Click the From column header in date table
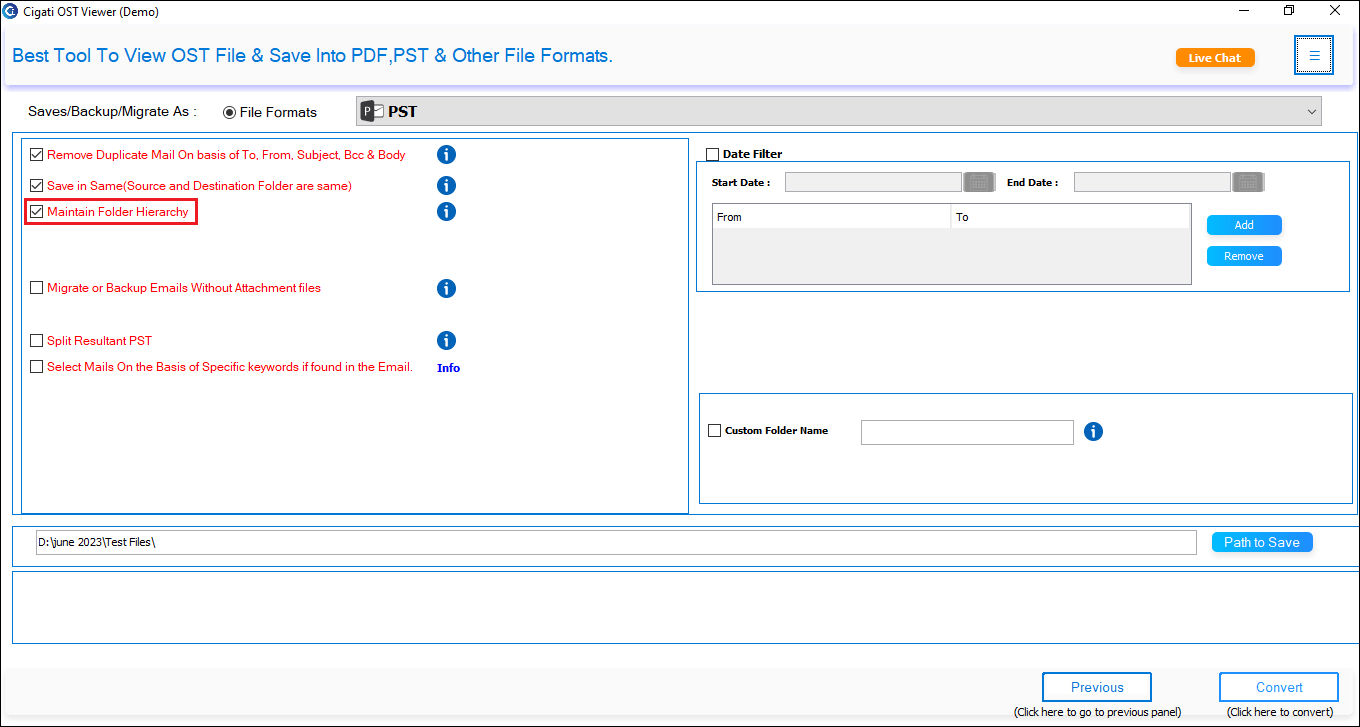This screenshot has width=1360, height=727. coord(832,217)
